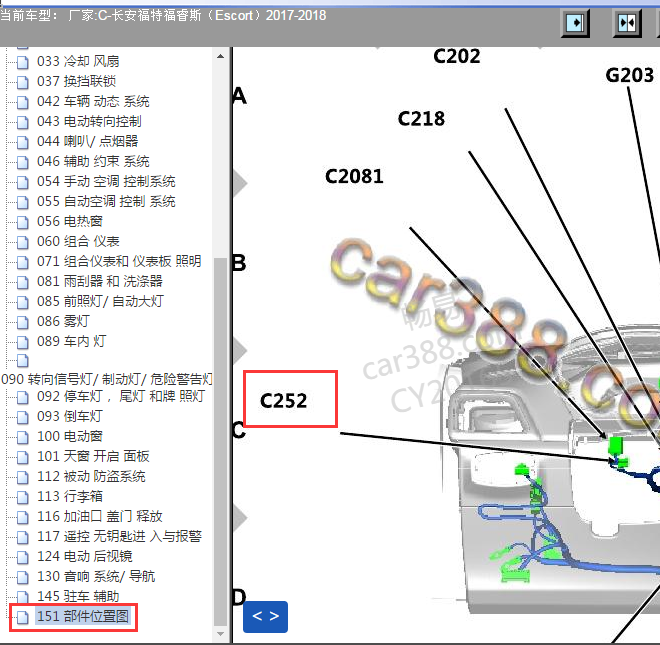Open 117 遥控 无钥匙进 入与报警
Viewport: 660px width, 645px height.
tap(120, 536)
